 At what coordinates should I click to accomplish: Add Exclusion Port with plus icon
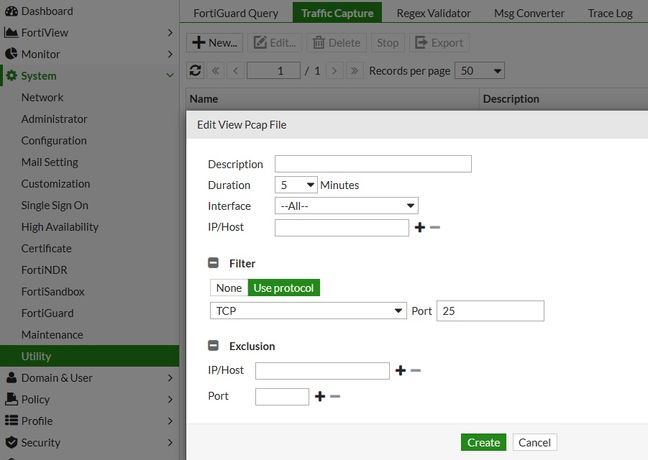pyautogui.click(x=320, y=396)
